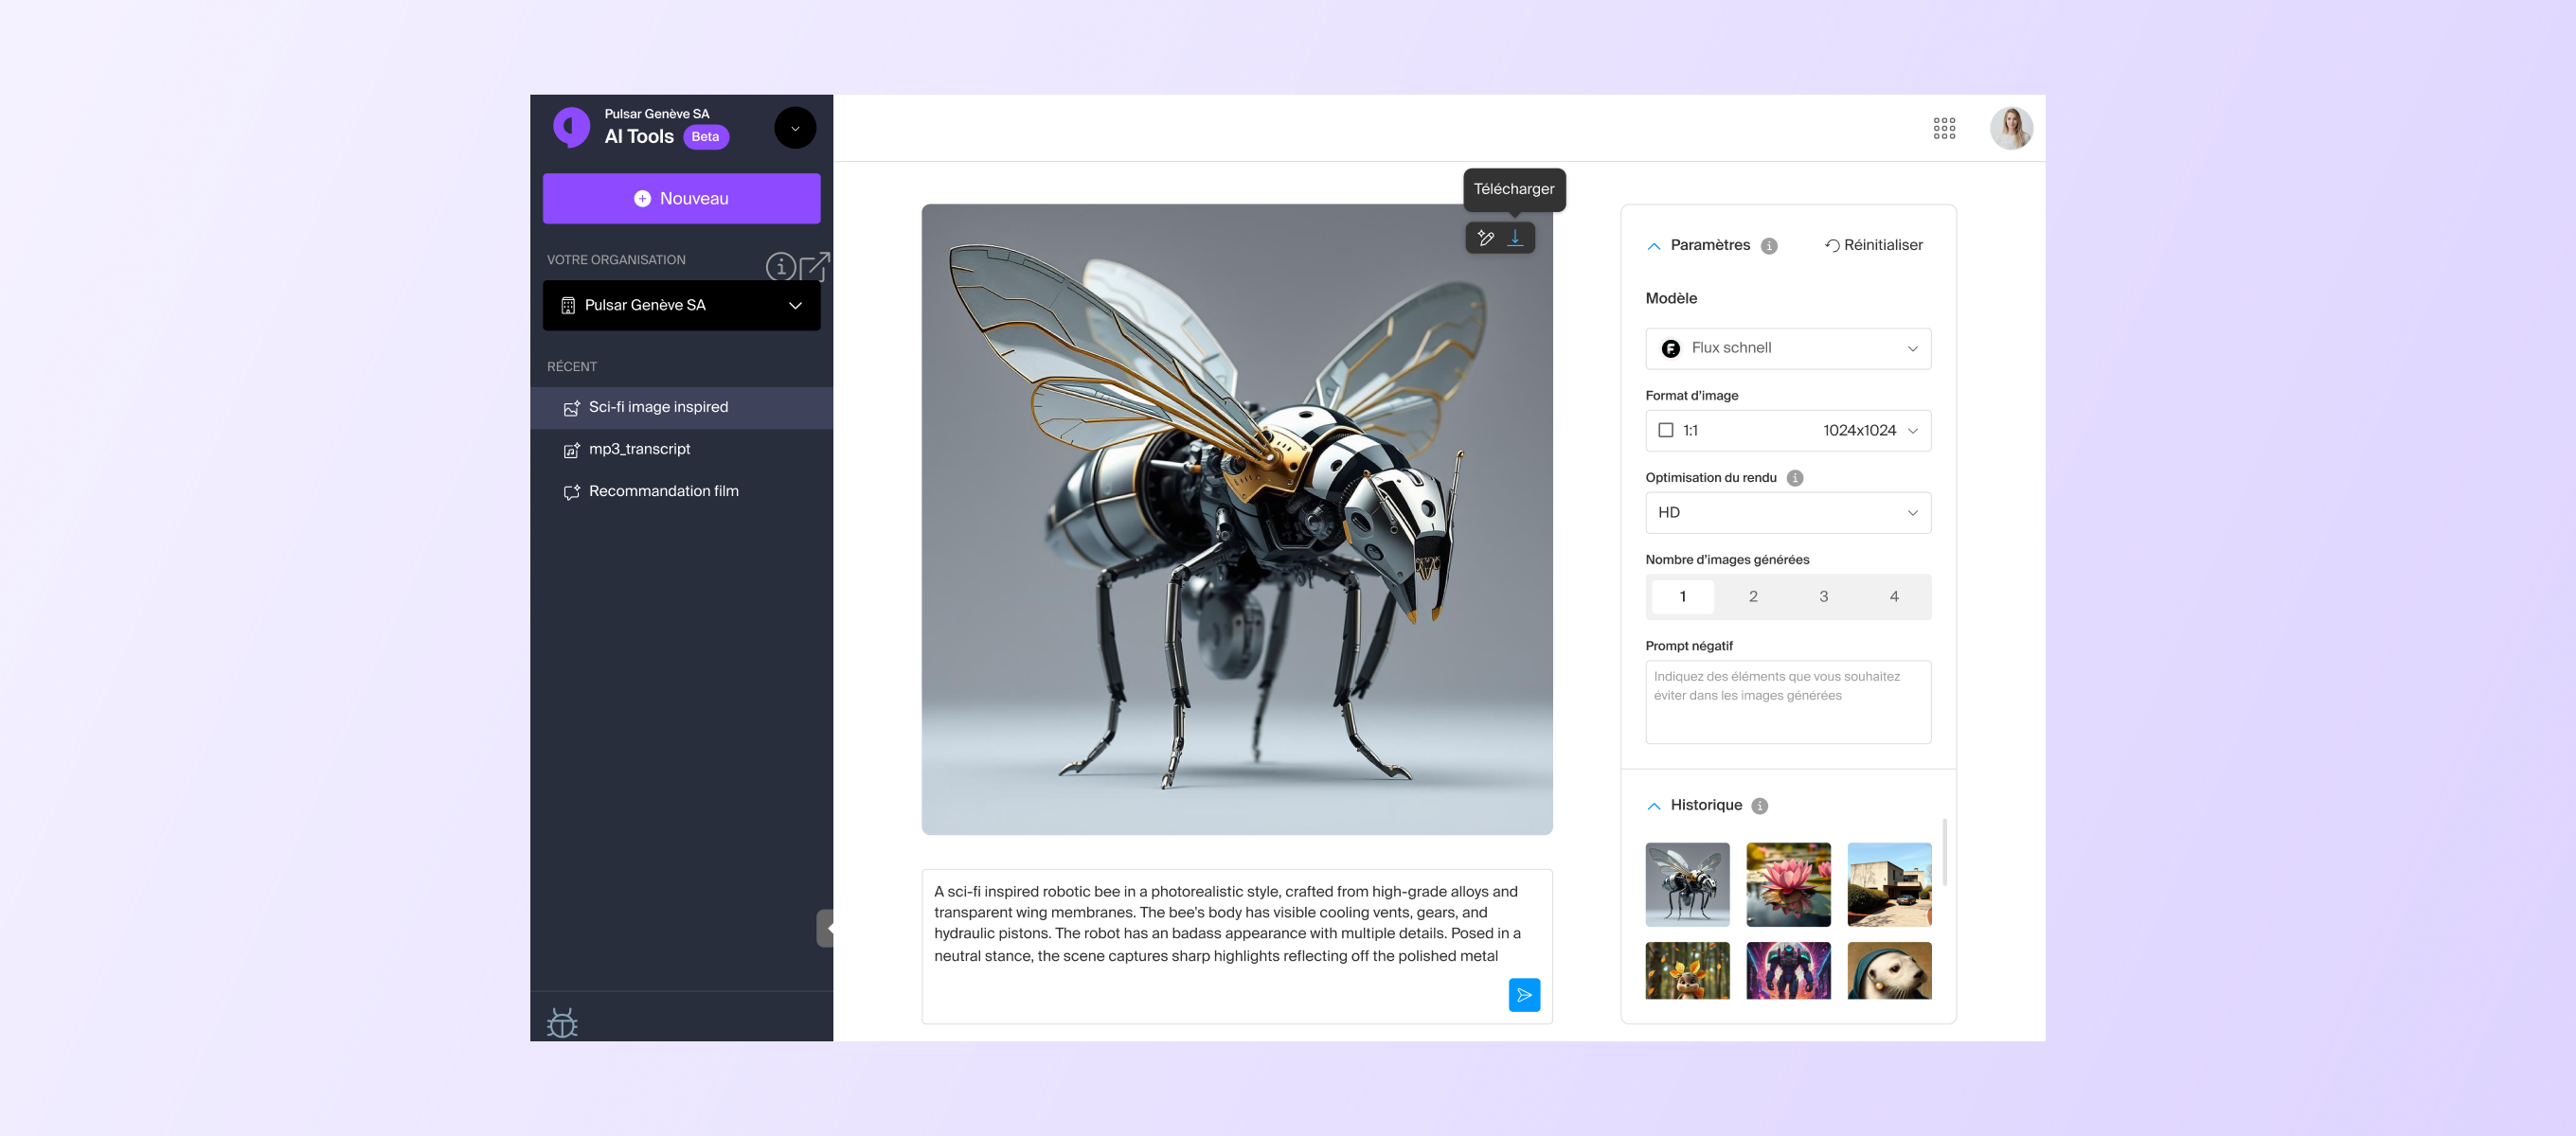Select robotic bee history thumbnail

point(1688,885)
